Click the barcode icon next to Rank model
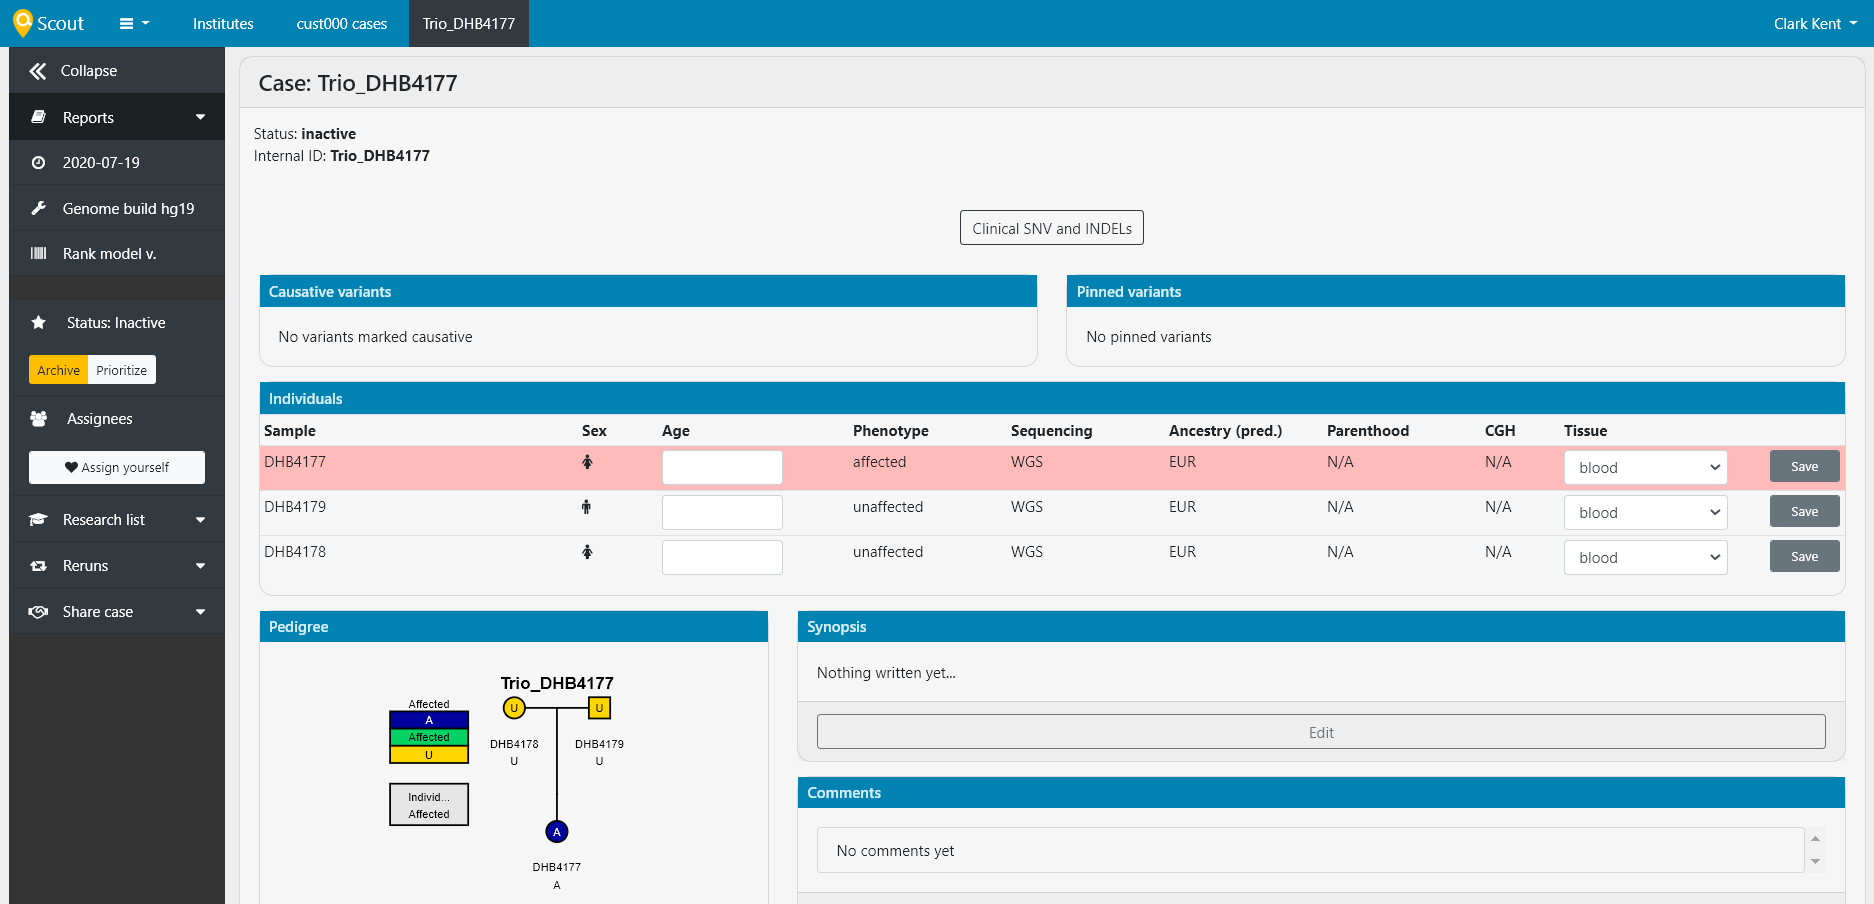This screenshot has width=1874, height=904. click(38, 253)
